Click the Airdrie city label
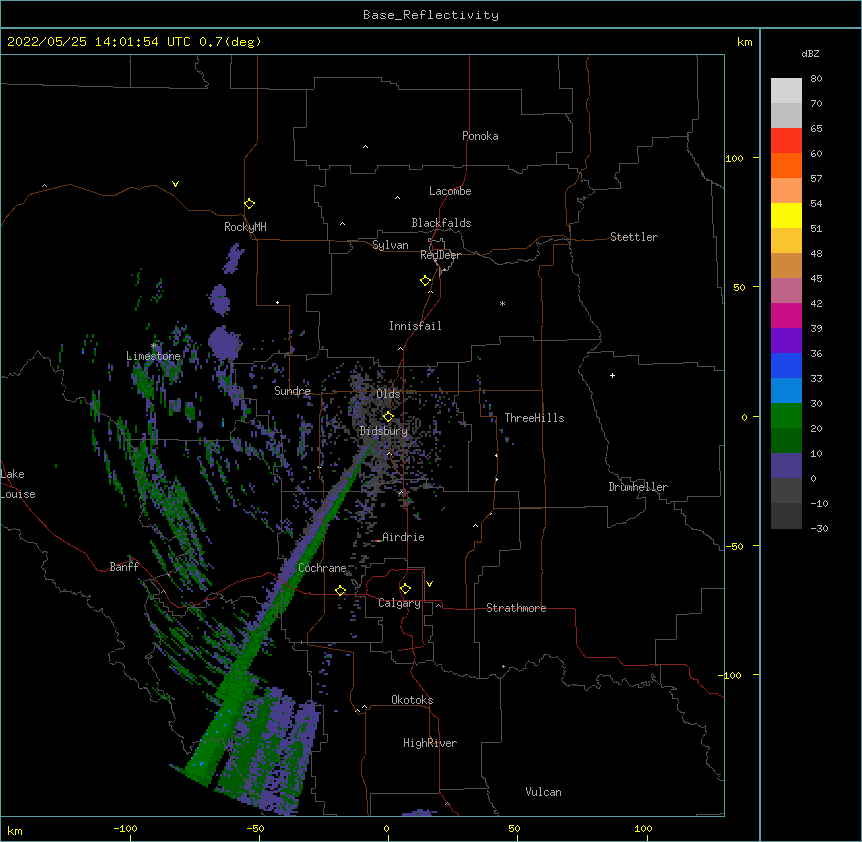 pos(403,537)
